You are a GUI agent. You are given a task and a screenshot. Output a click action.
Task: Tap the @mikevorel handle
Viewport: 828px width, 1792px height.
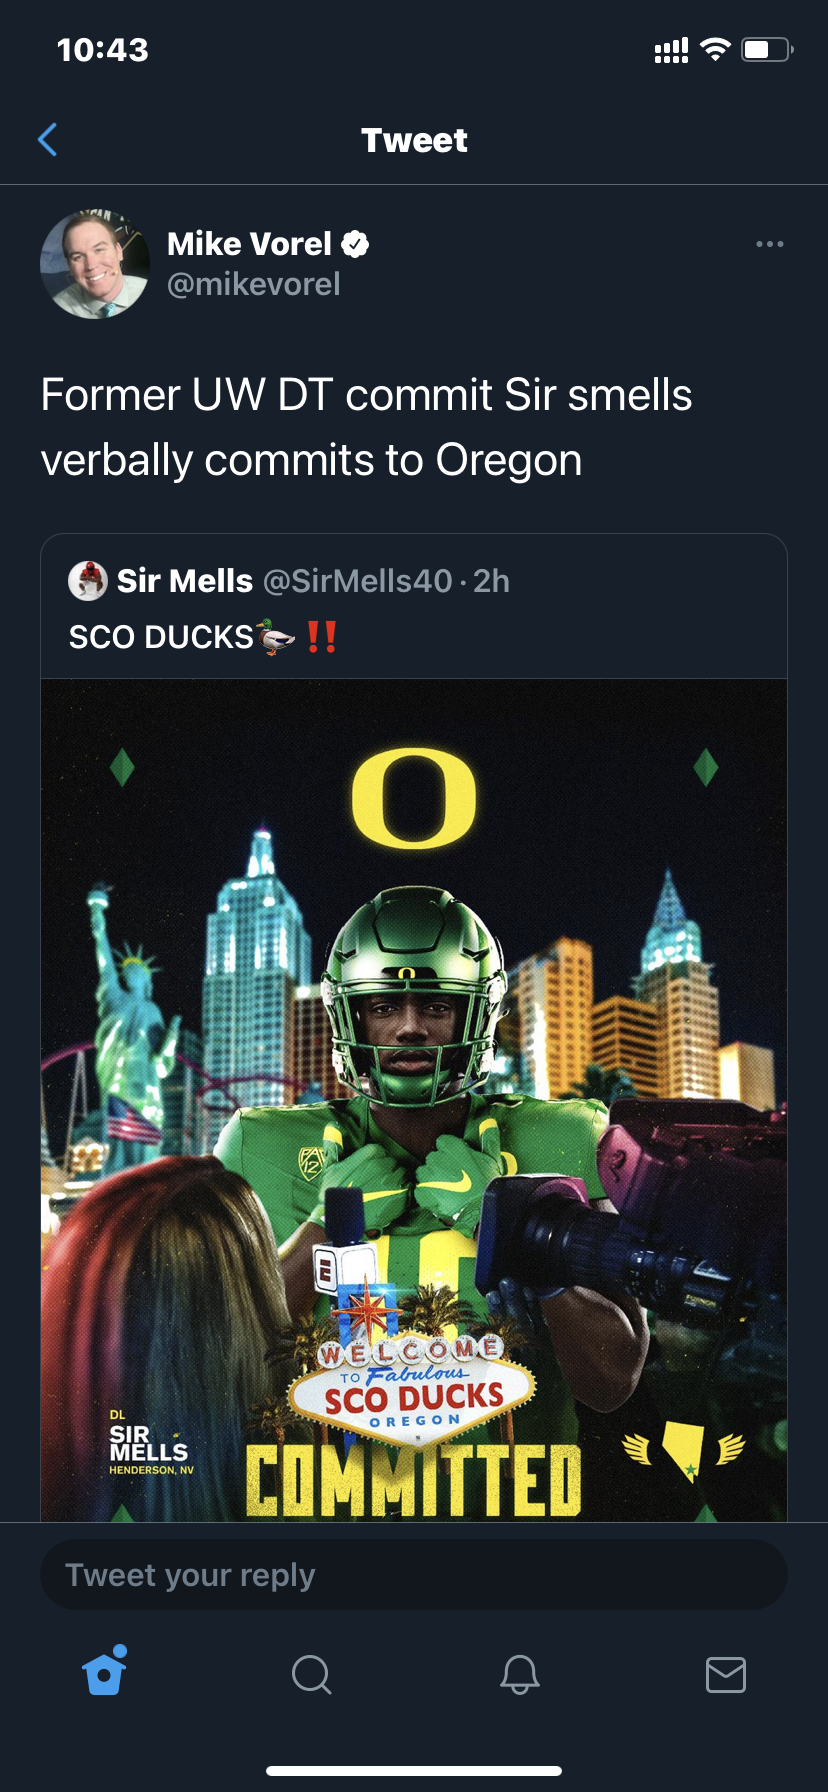click(254, 285)
